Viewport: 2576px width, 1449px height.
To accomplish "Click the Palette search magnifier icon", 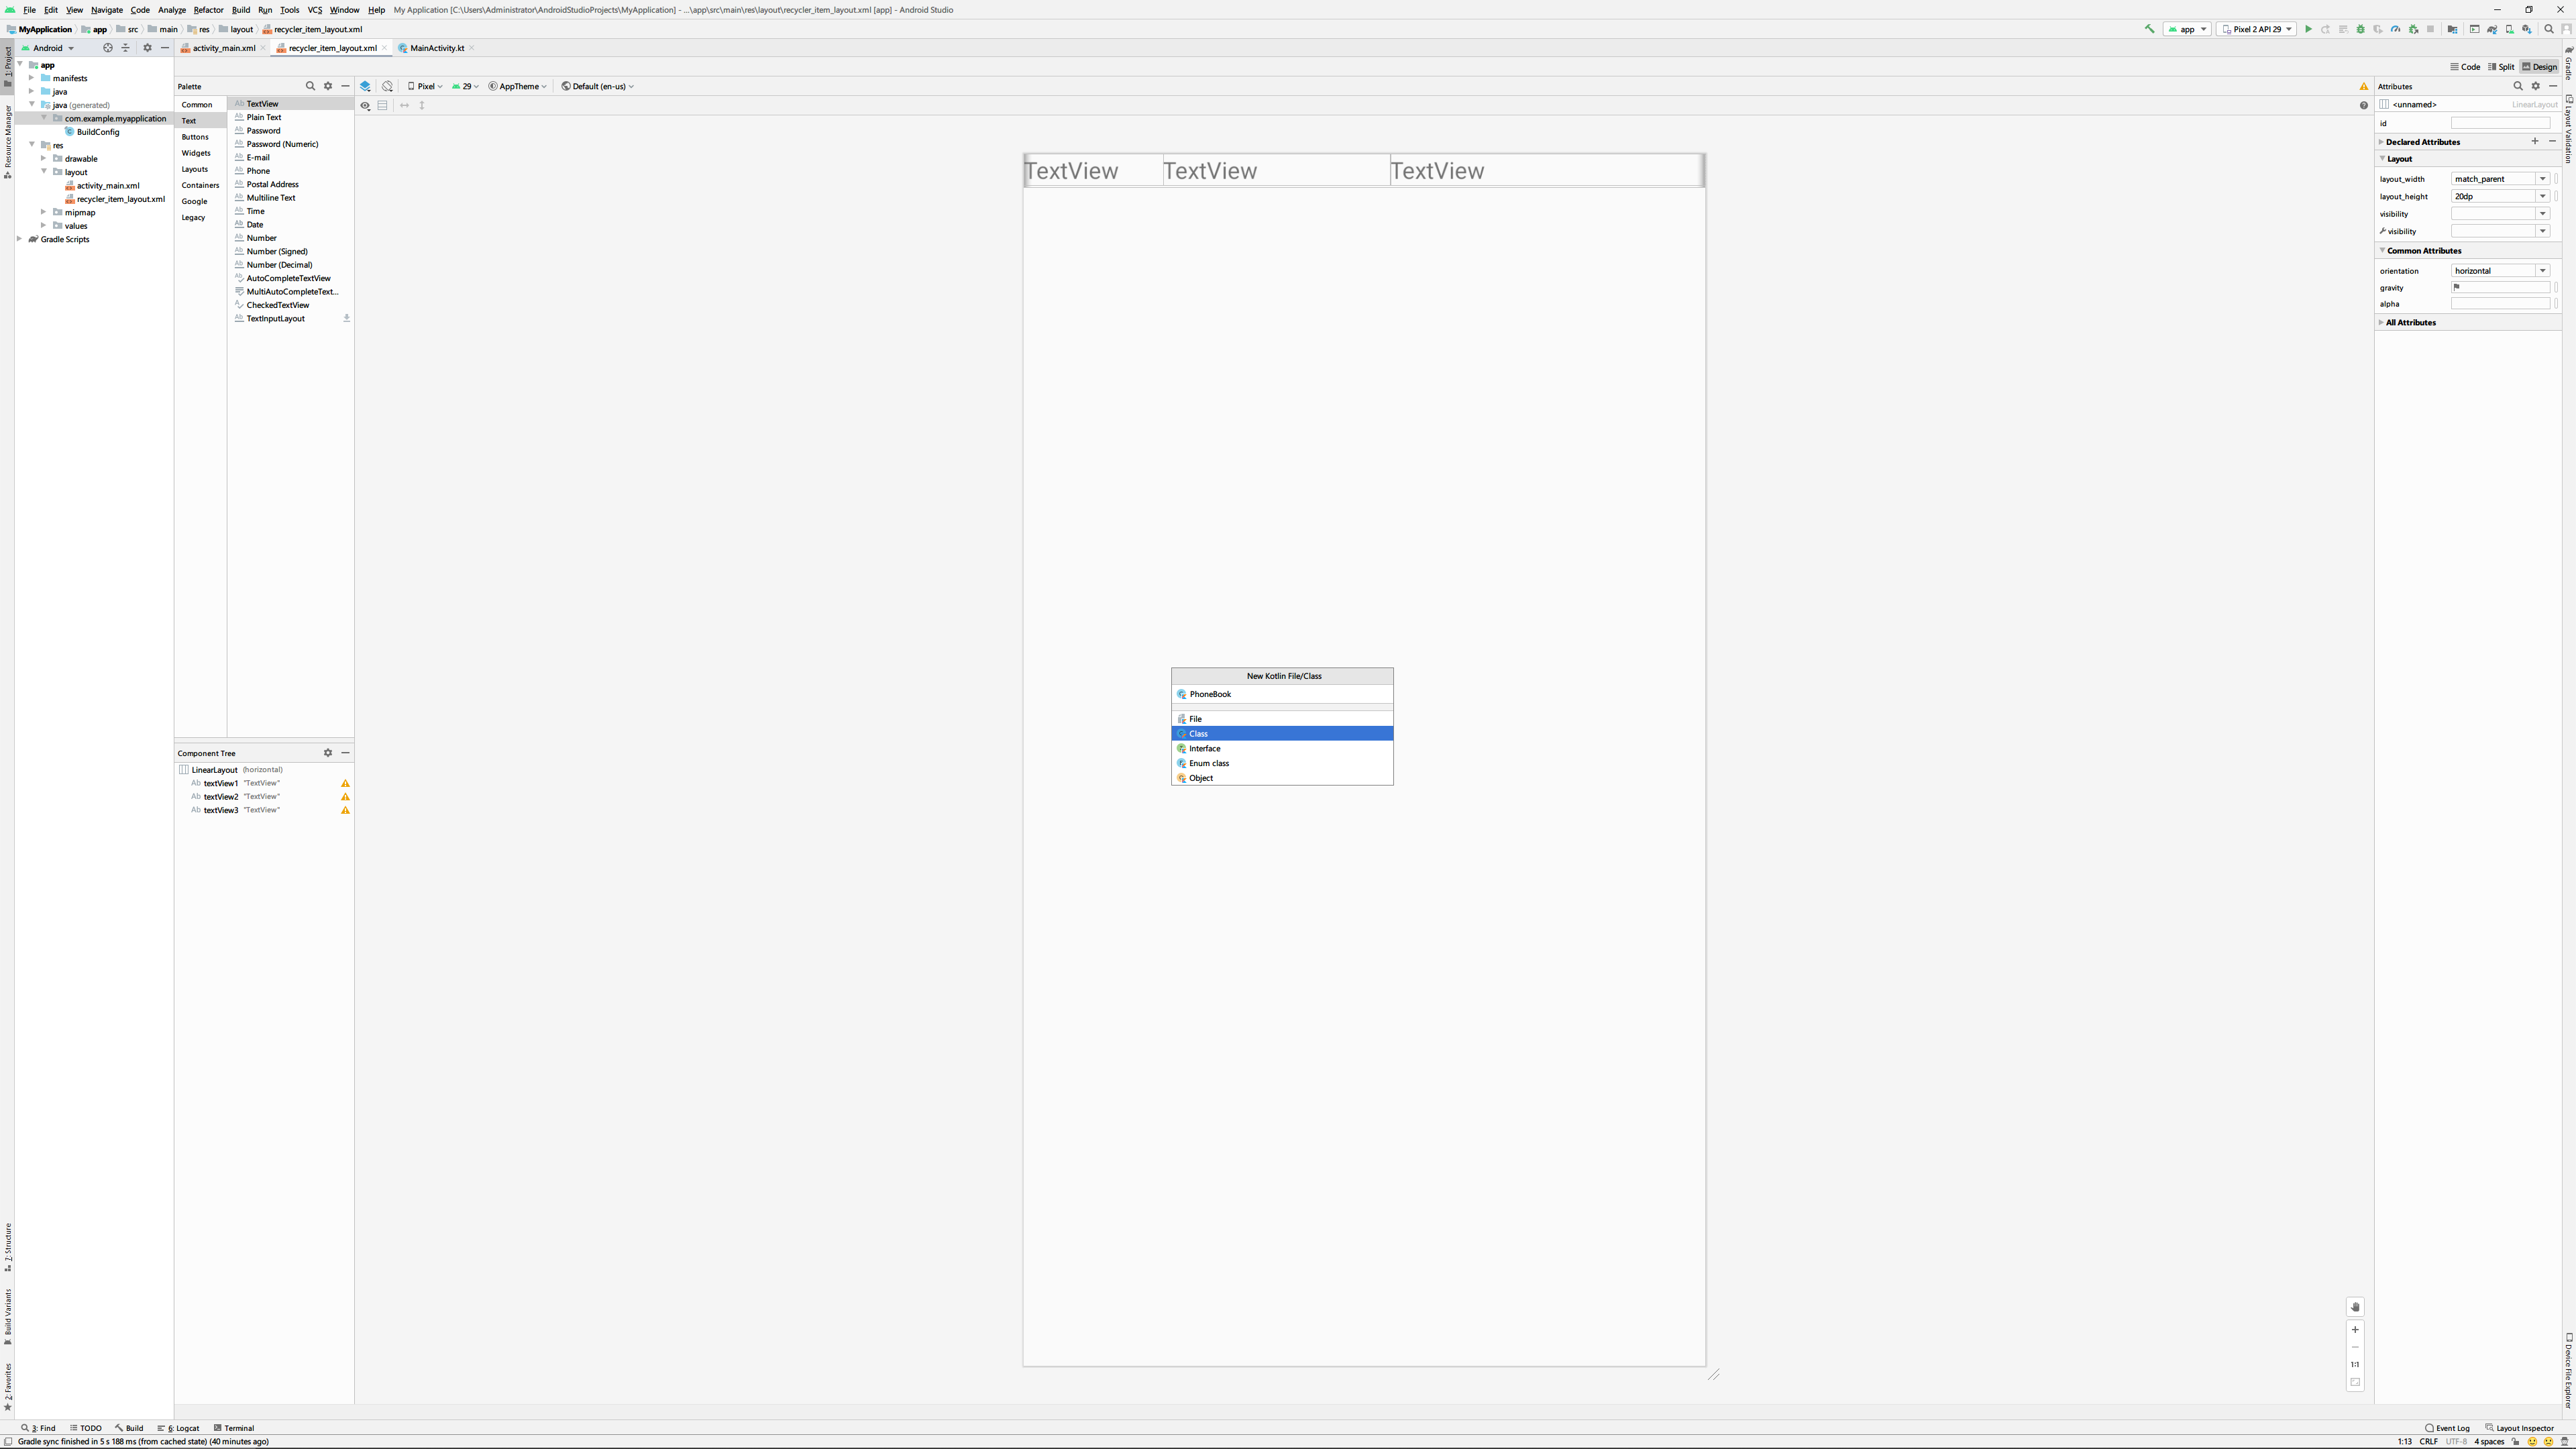I will point(310,86).
